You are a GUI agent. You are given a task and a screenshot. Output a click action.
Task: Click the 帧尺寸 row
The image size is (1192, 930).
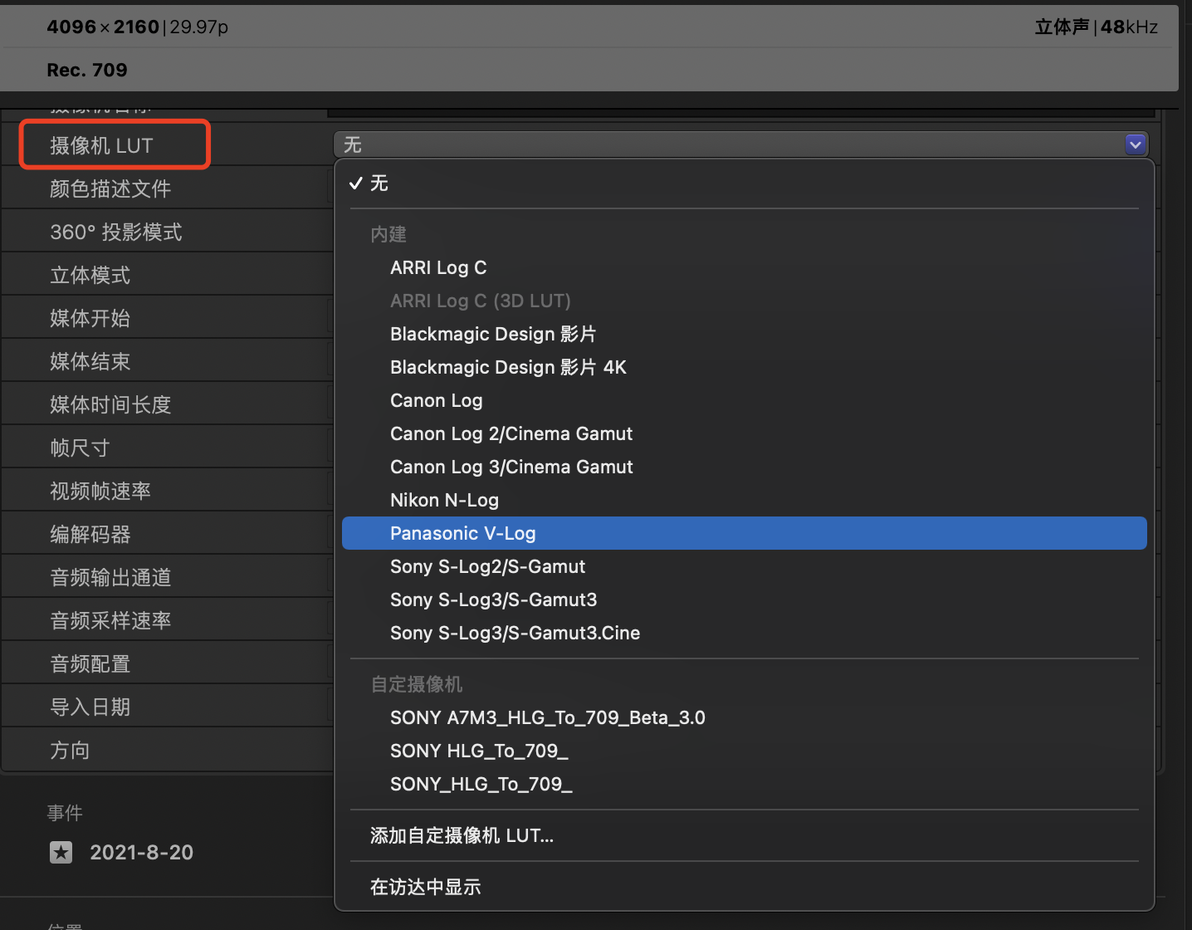[167, 448]
